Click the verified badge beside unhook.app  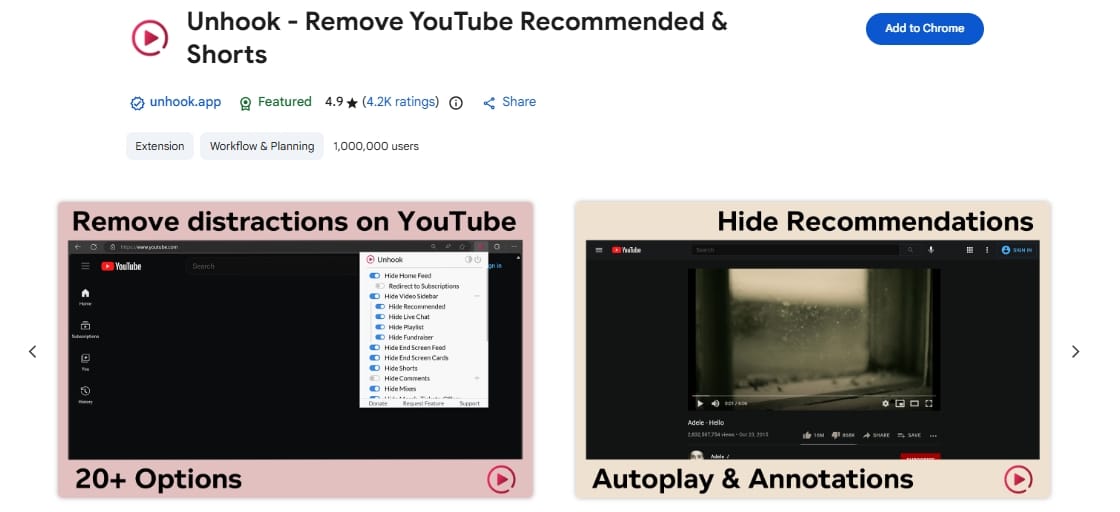coord(137,103)
